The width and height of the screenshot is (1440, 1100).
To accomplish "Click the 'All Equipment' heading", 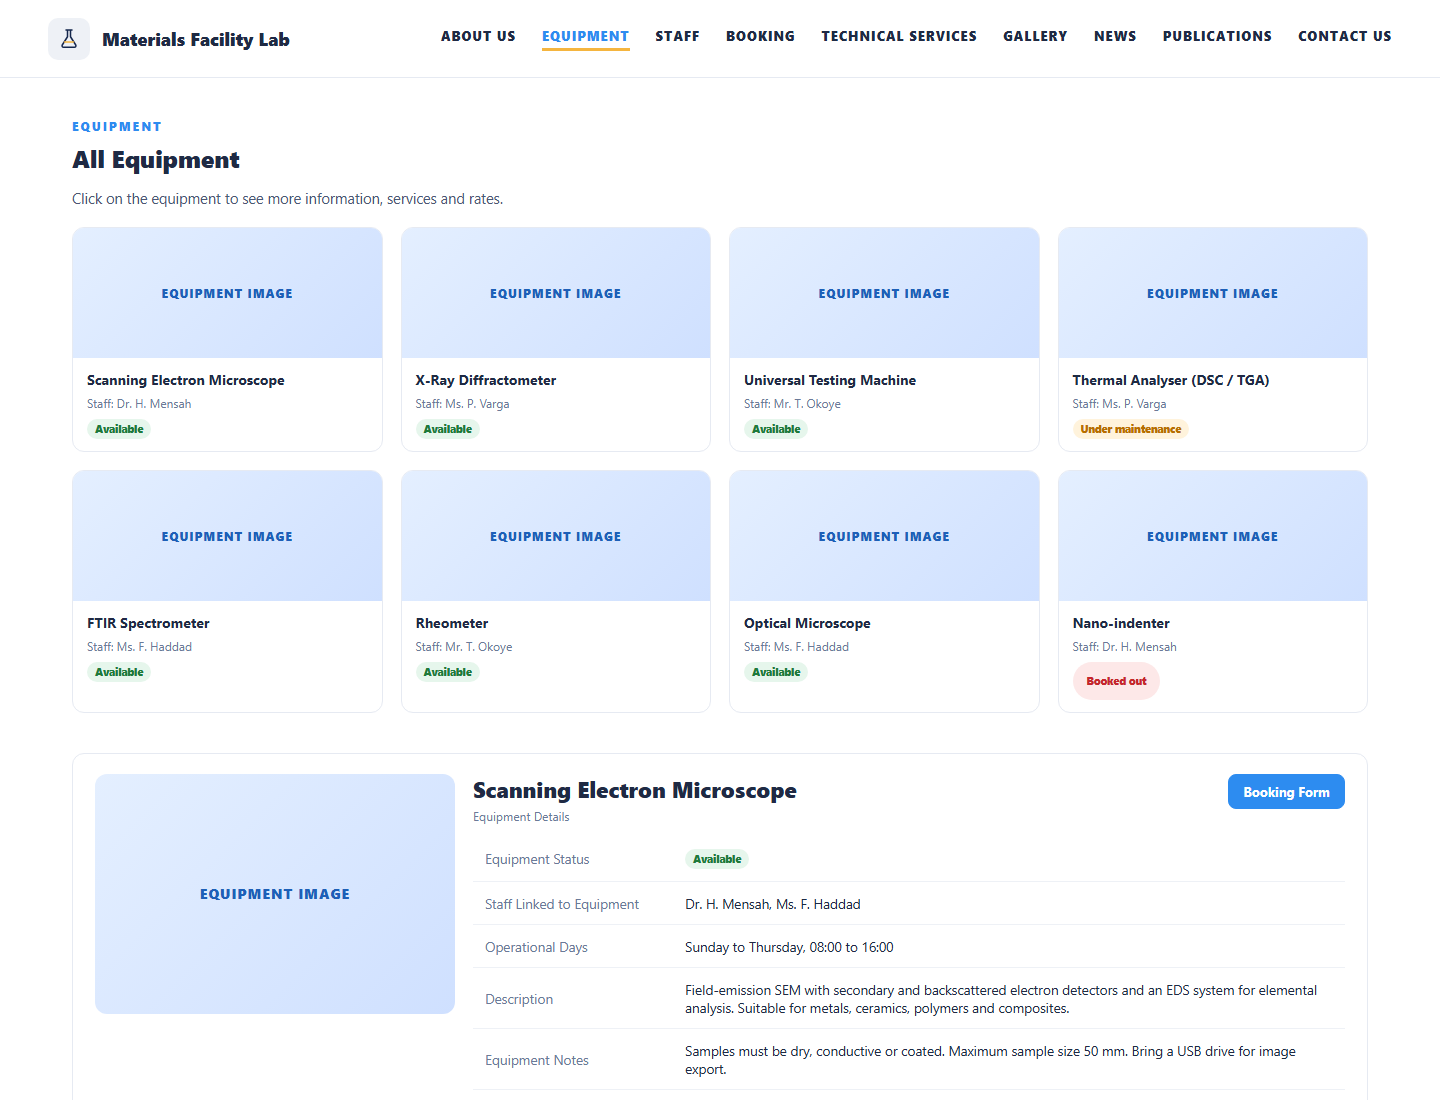I will point(156,160).
